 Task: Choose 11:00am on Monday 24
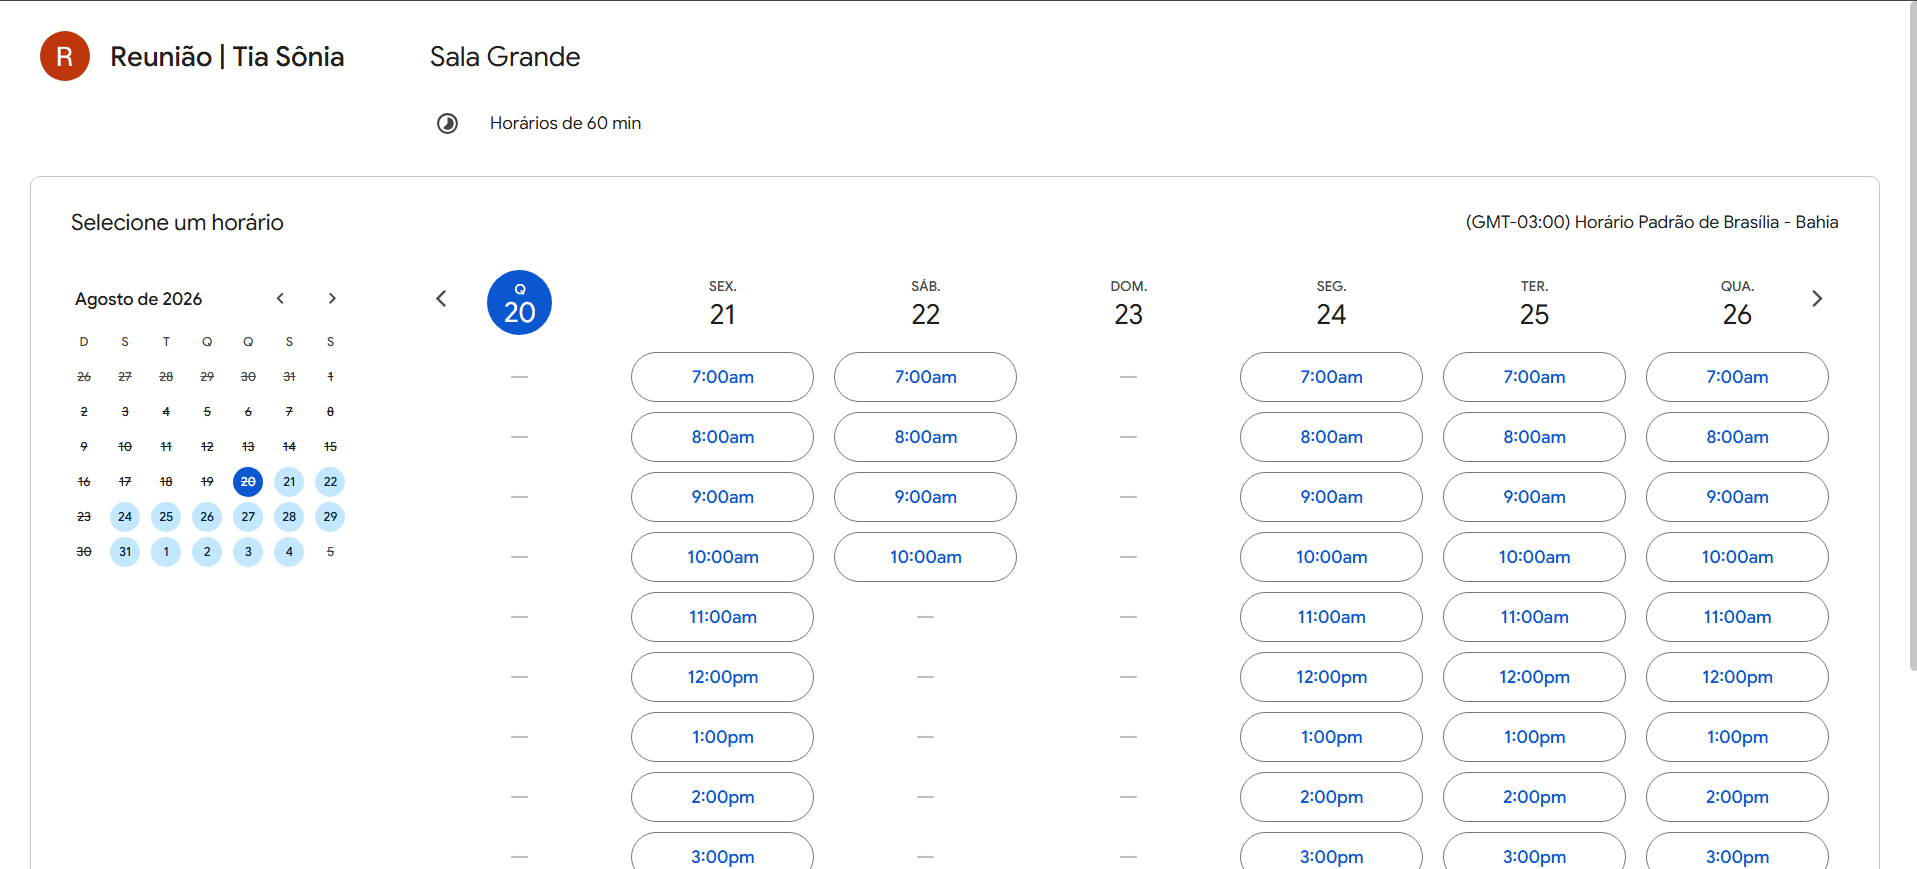click(x=1331, y=617)
